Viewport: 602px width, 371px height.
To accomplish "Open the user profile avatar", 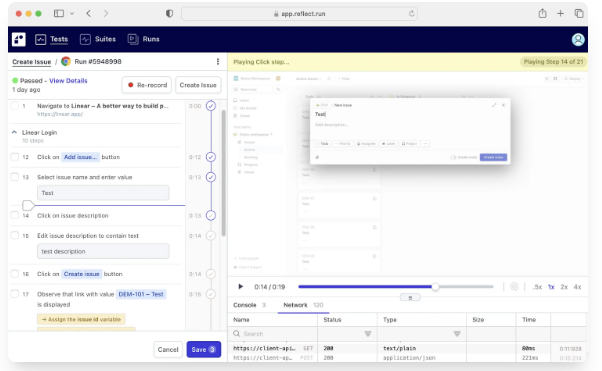I will click(x=578, y=39).
